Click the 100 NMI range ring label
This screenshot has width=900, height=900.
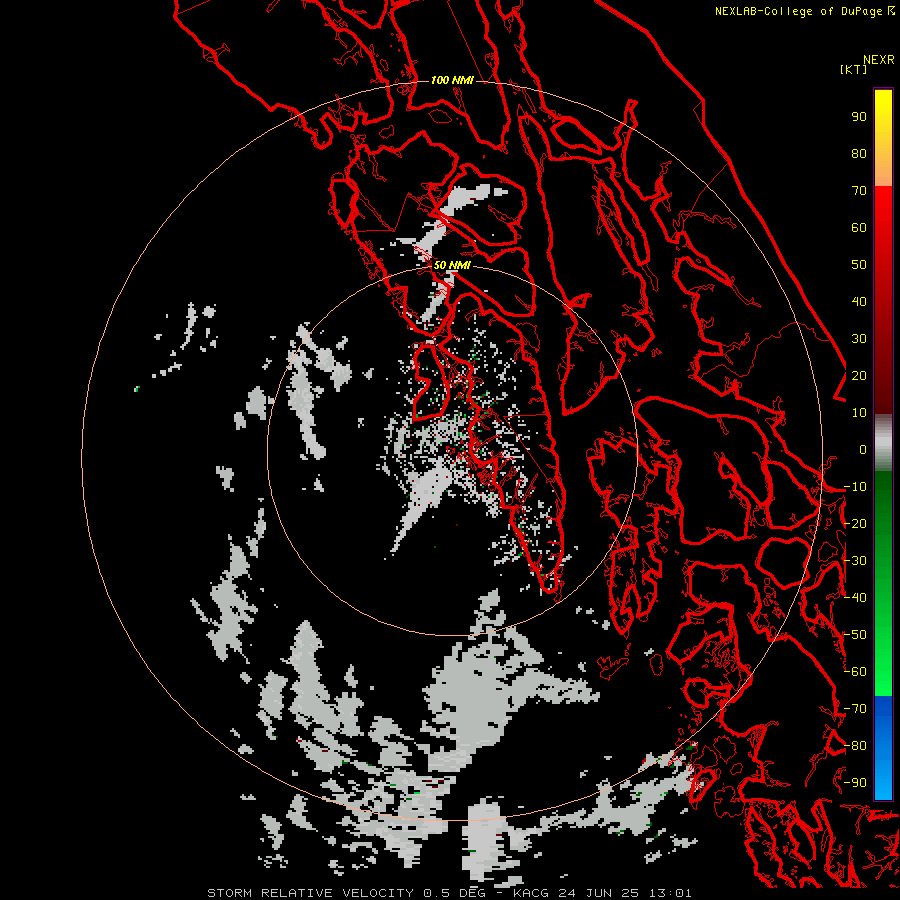click(x=452, y=80)
